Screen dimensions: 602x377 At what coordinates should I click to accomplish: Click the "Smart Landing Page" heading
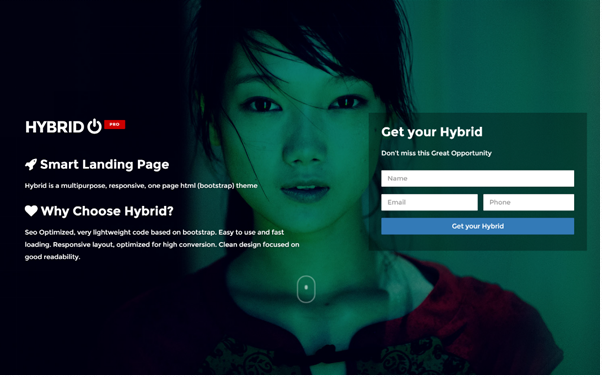tap(104, 164)
